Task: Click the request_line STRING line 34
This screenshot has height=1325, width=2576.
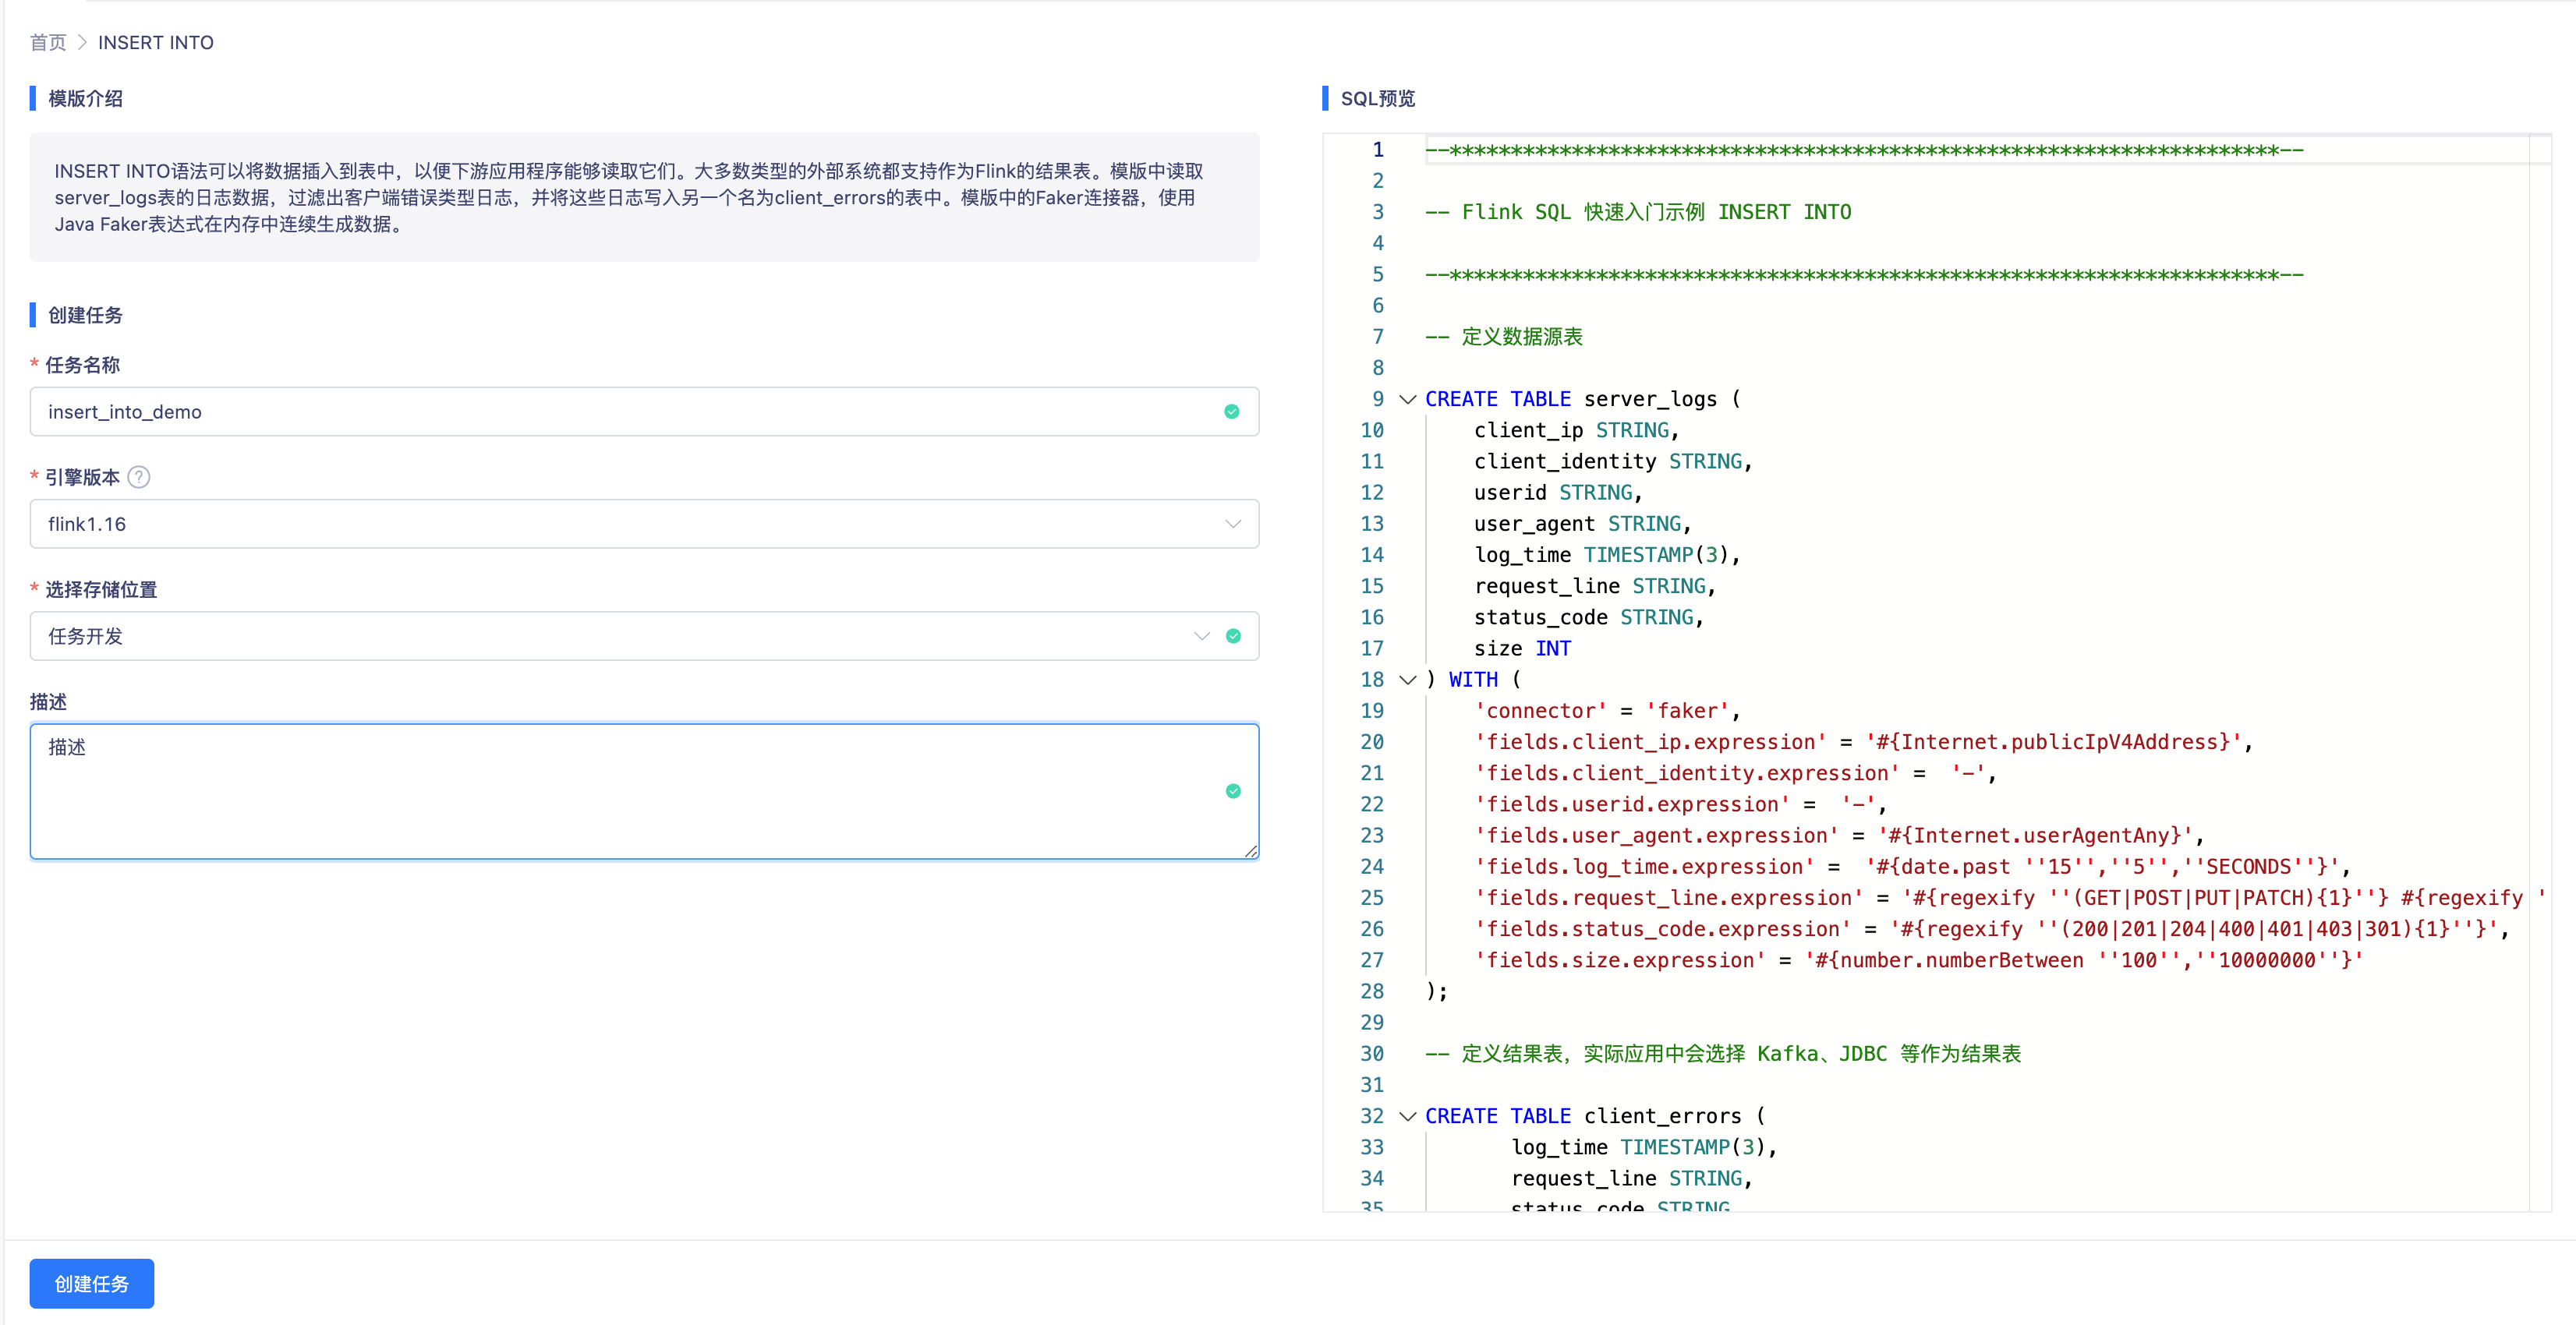Action: pyautogui.click(x=1632, y=1178)
